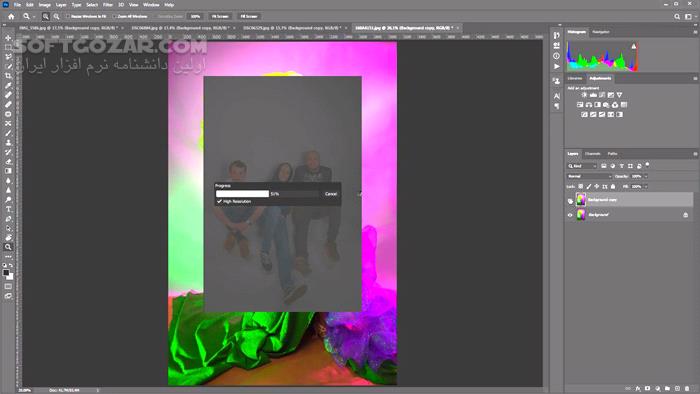Toggle lock image pixels brush icon
Screen dimensions: 700x394
coord(588,187)
